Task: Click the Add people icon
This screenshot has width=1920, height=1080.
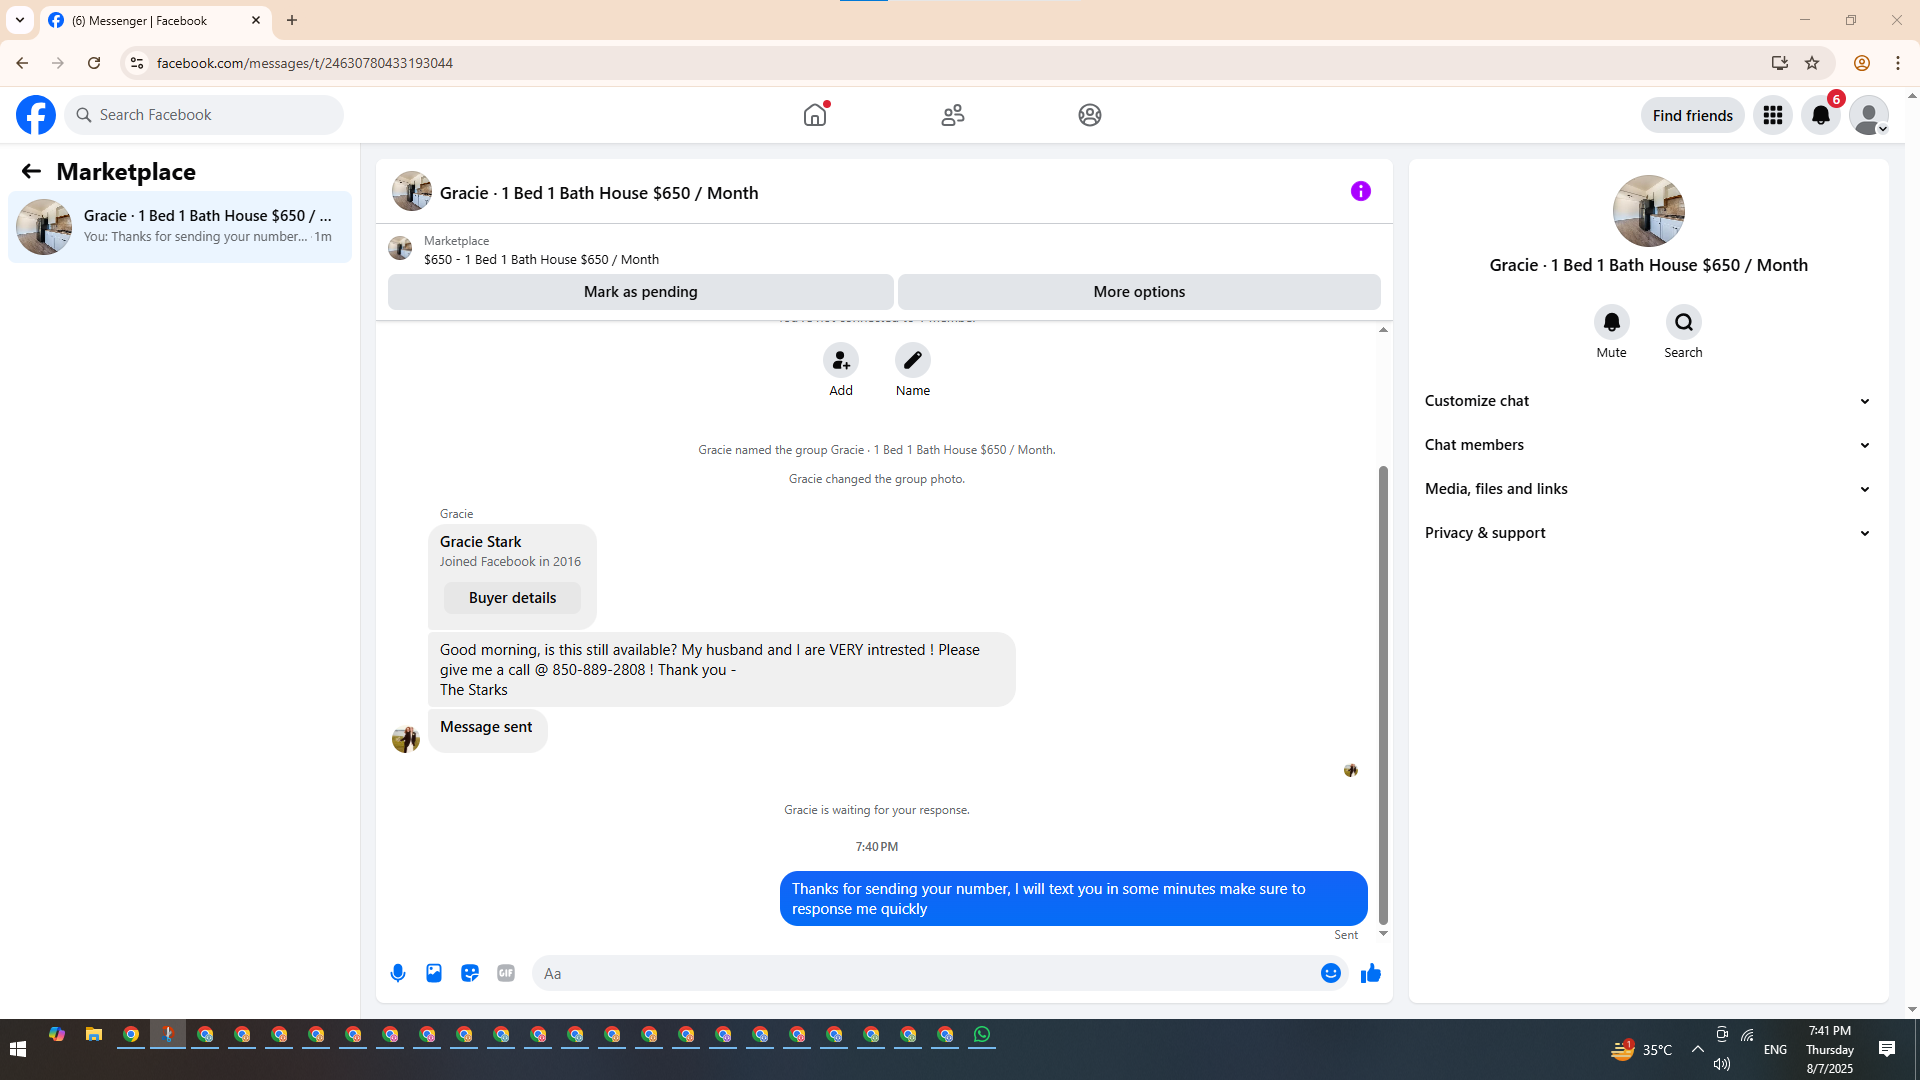Action: 841,360
